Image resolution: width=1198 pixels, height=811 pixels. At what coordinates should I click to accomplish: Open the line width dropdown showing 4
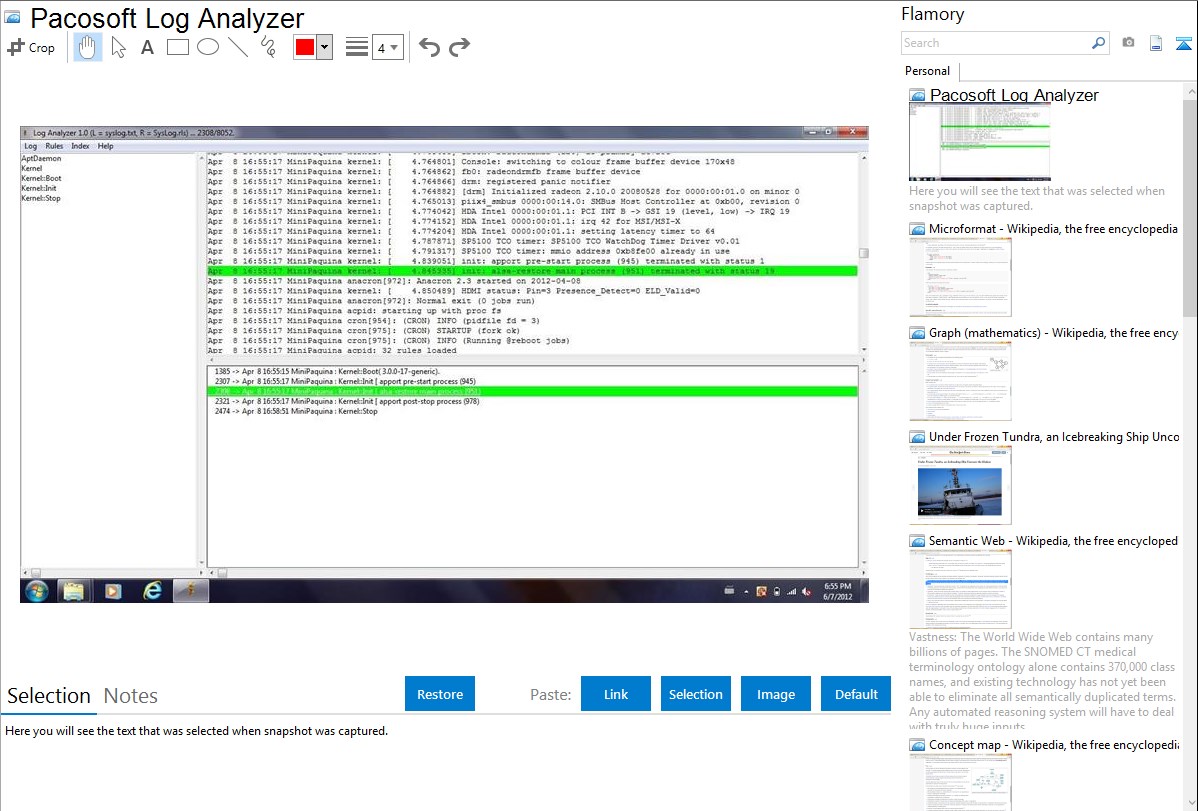tap(387, 48)
